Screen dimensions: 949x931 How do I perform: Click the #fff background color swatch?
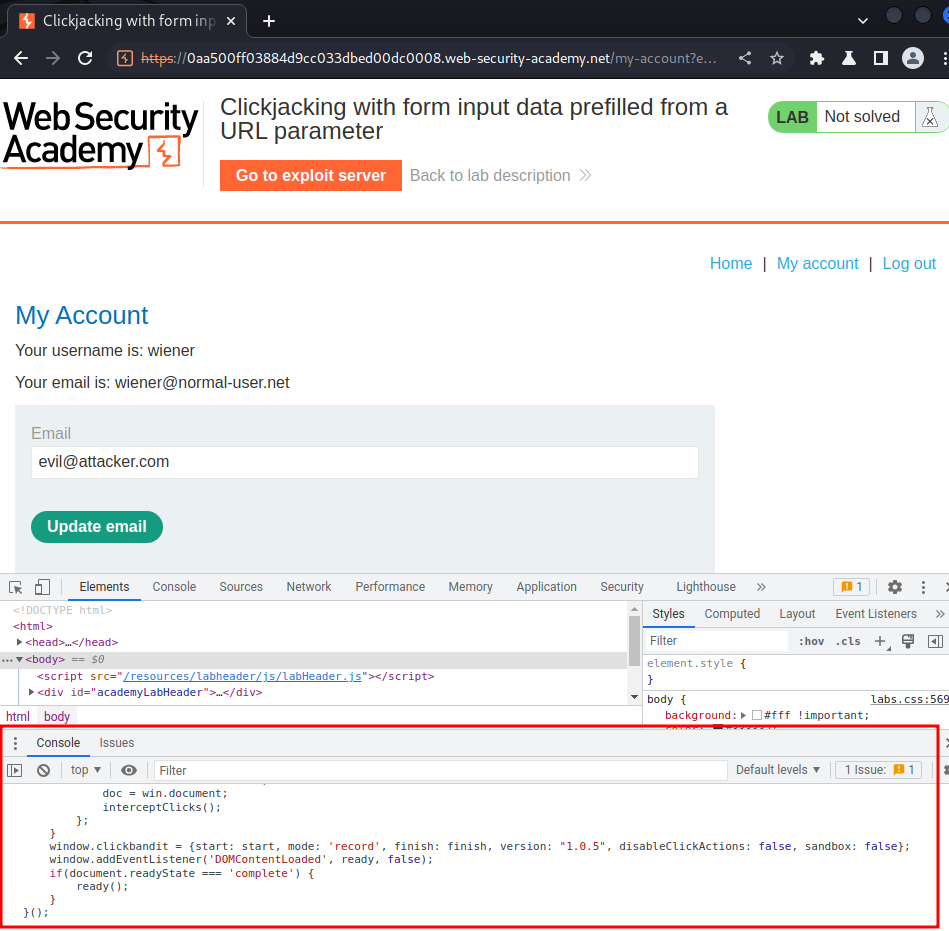[757, 716]
